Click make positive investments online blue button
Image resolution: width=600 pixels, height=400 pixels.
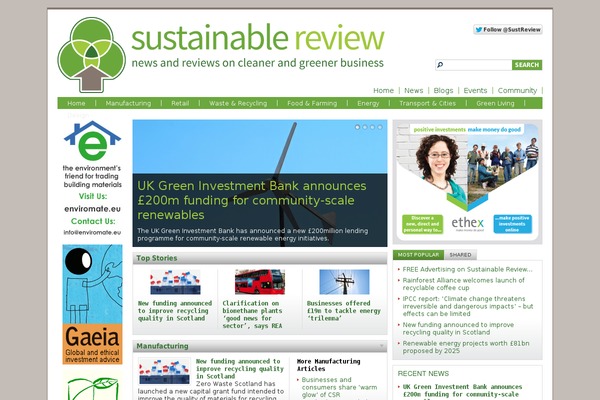click(x=512, y=224)
